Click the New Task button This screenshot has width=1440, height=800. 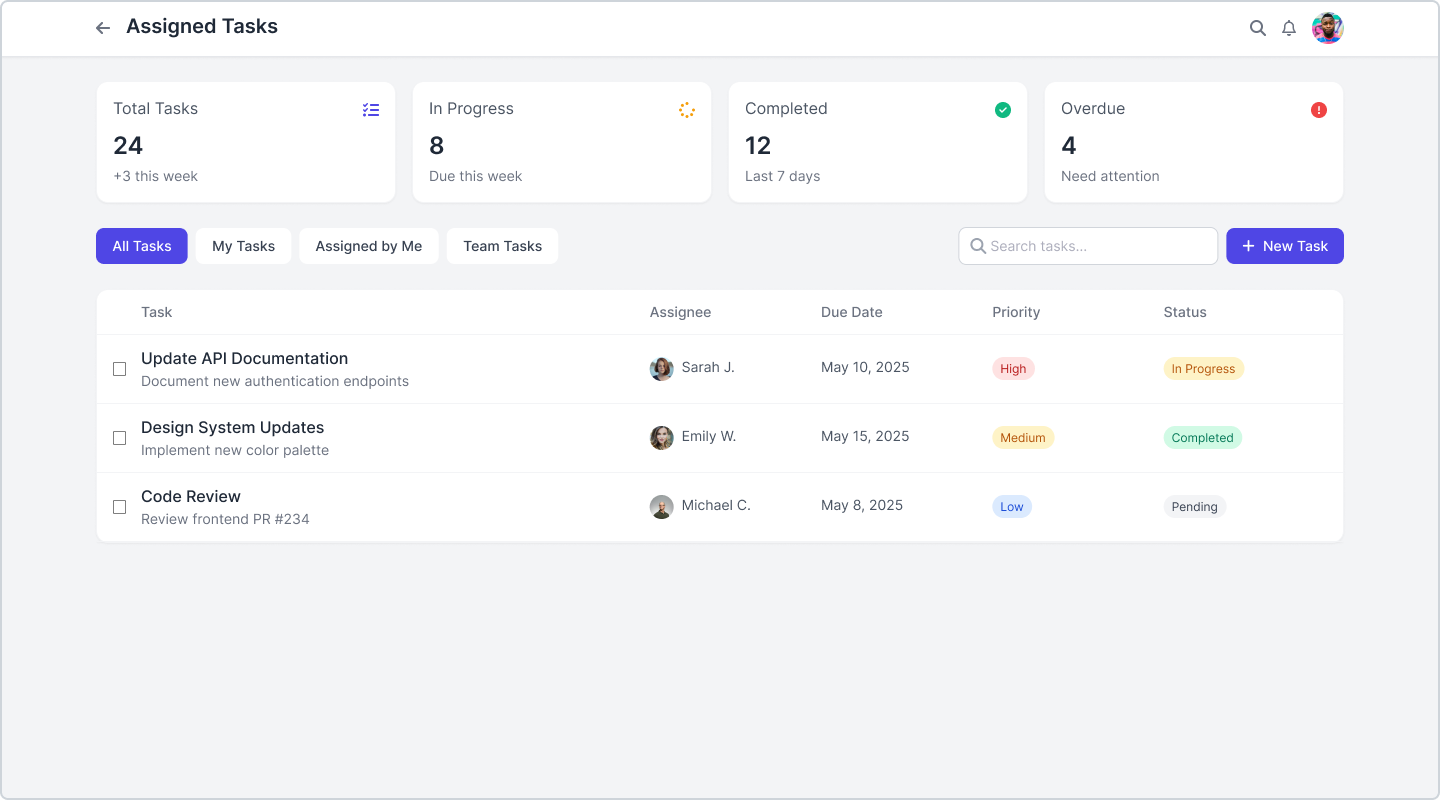pyautogui.click(x=1285, y=246)
